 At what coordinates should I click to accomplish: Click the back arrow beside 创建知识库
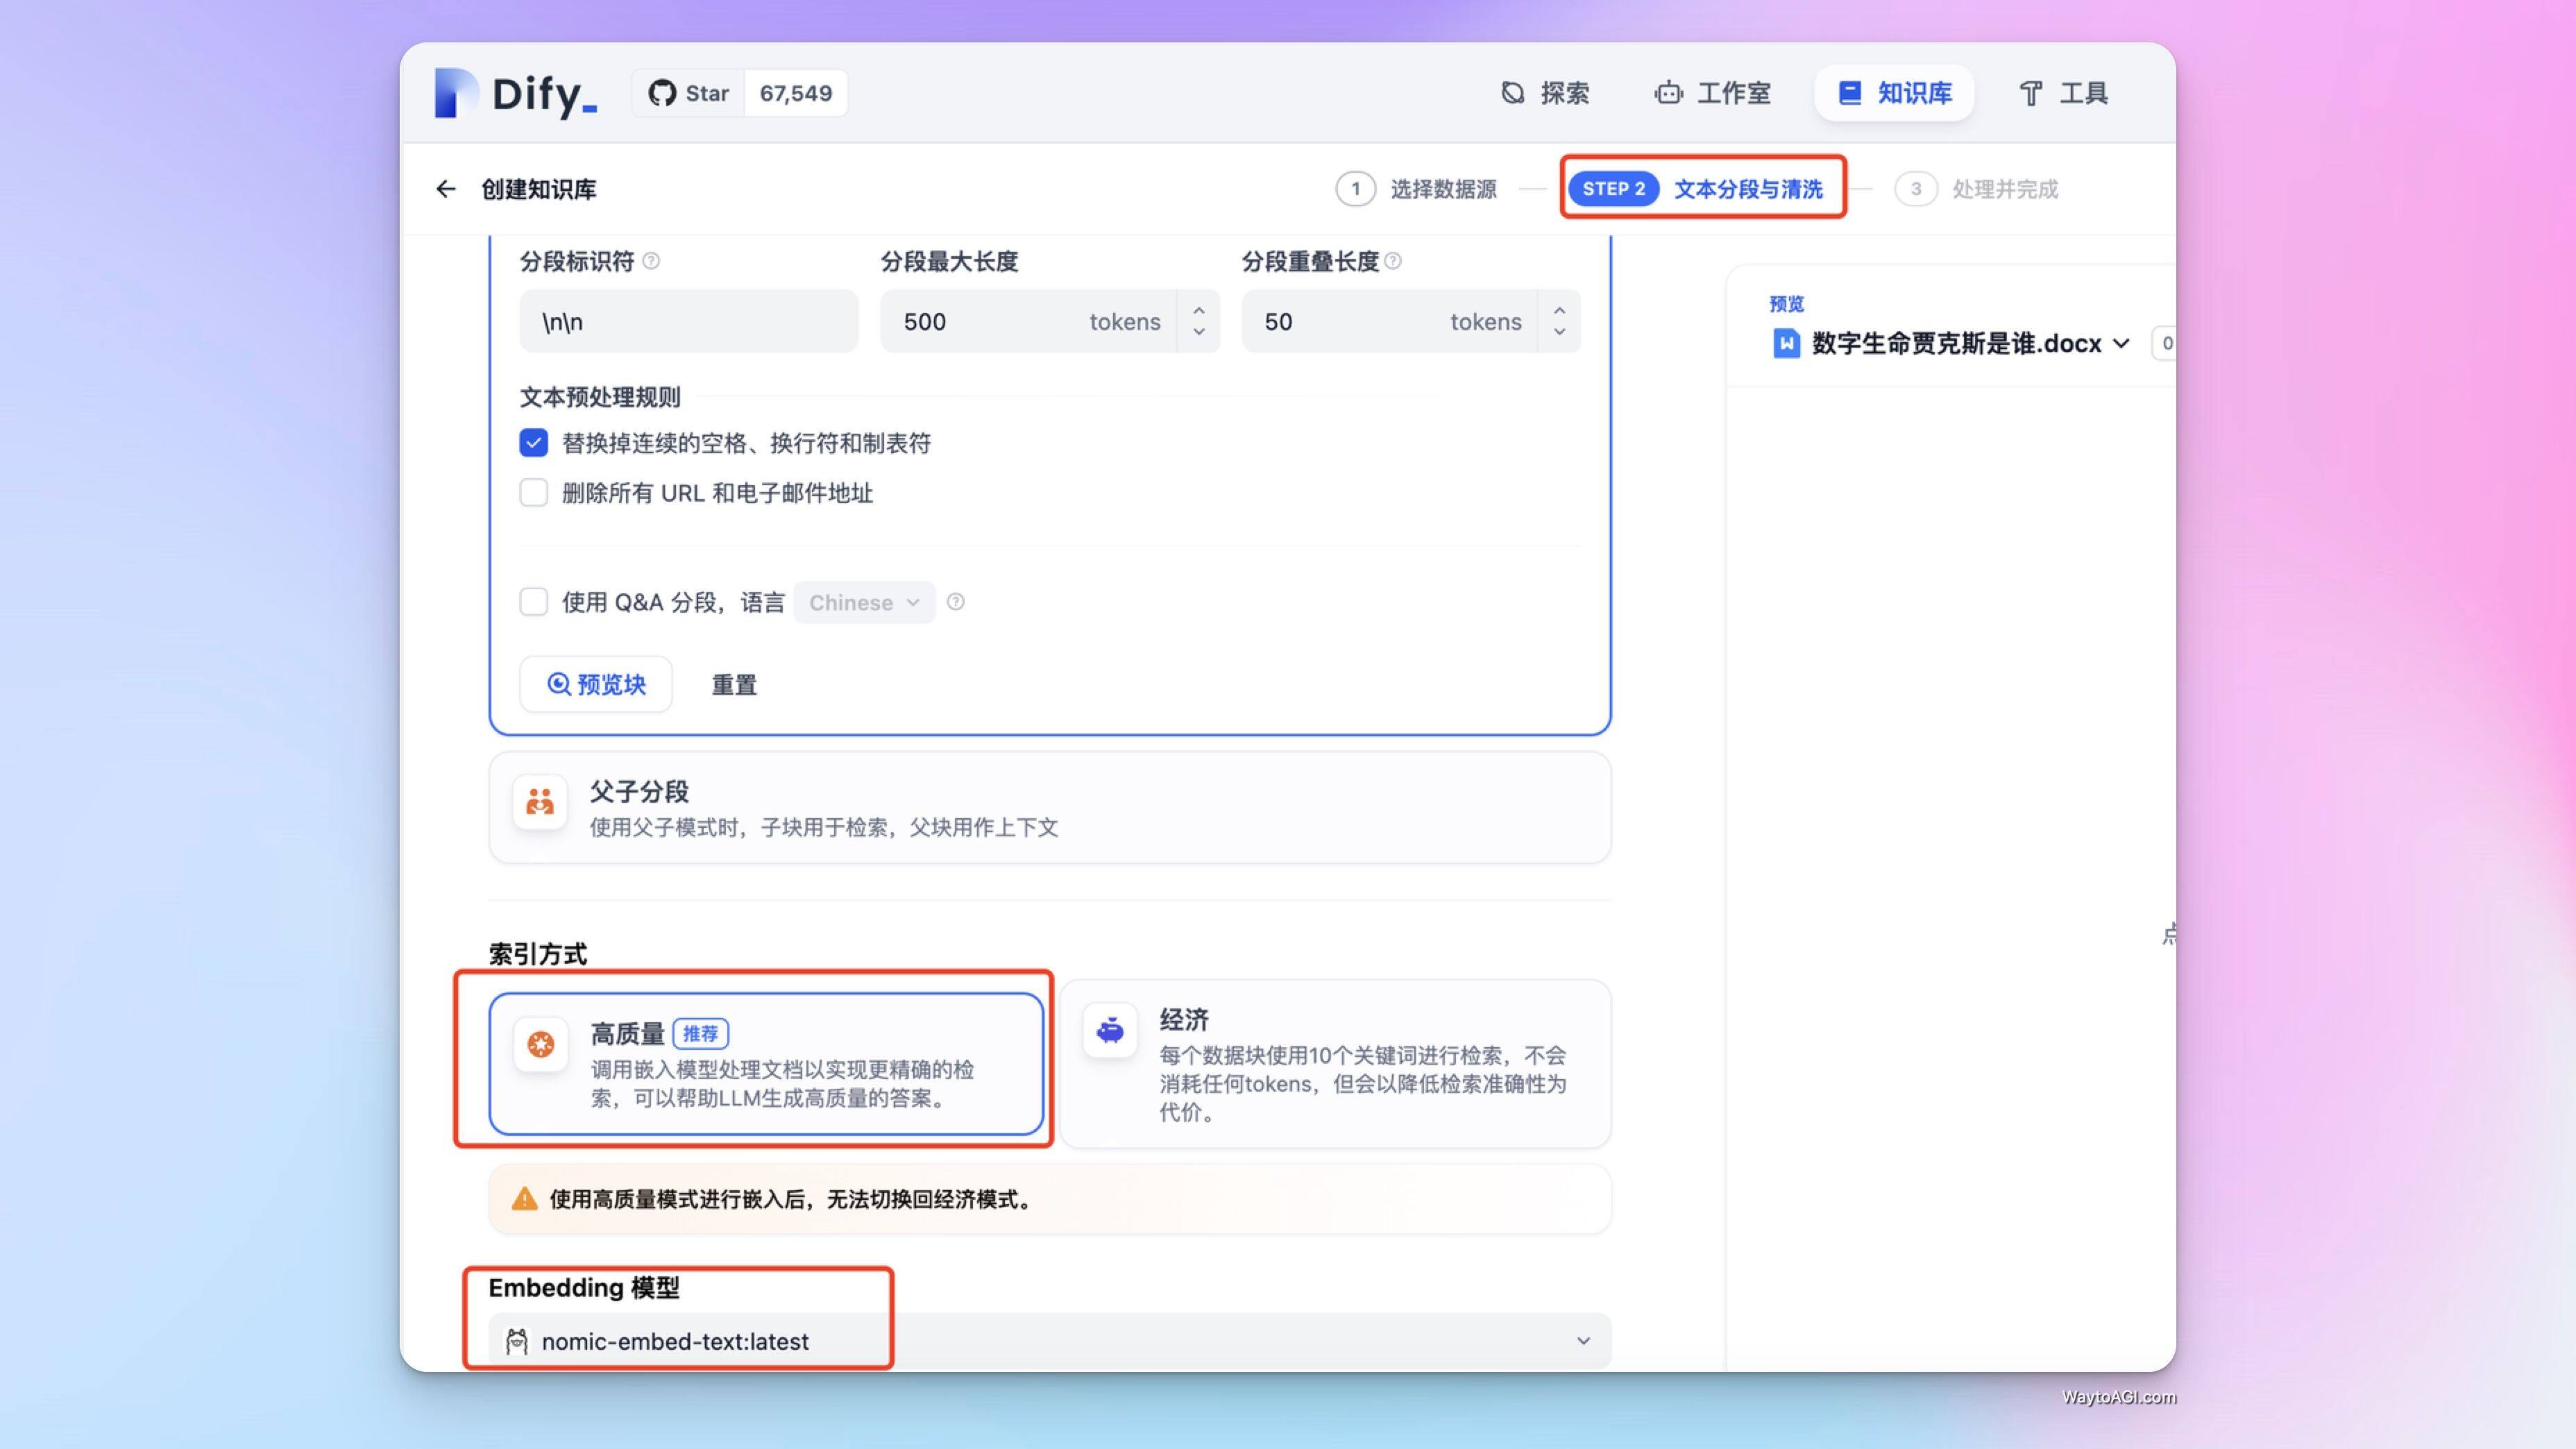446,189
